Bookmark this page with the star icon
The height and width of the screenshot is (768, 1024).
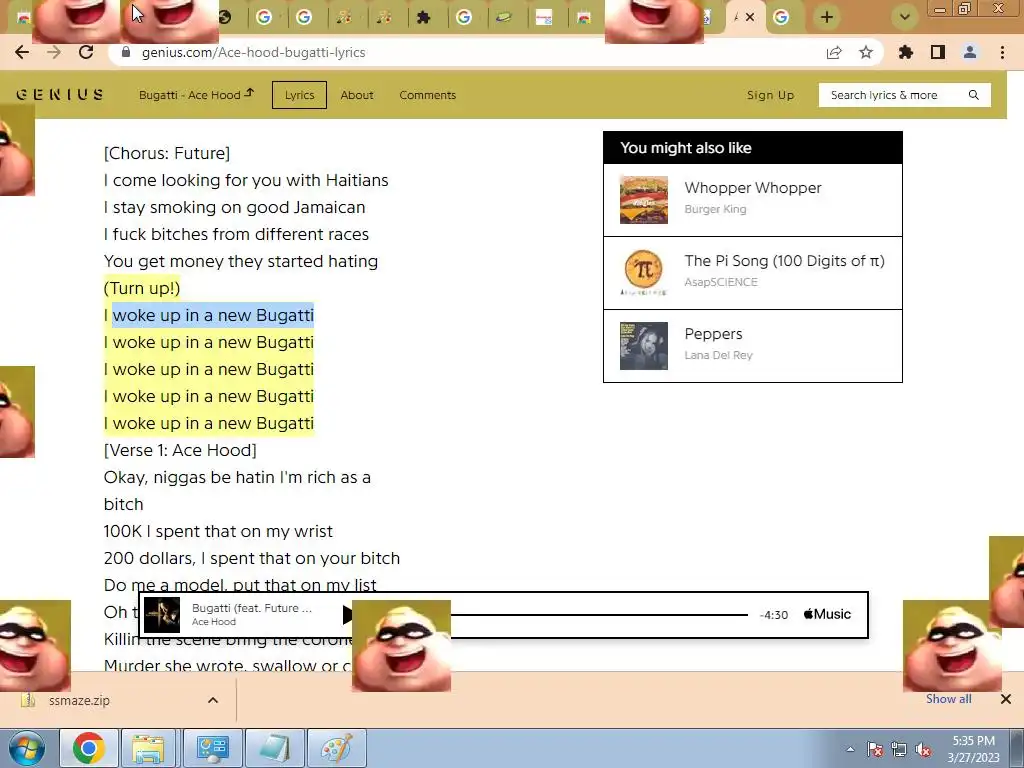[x=866, y=52]
